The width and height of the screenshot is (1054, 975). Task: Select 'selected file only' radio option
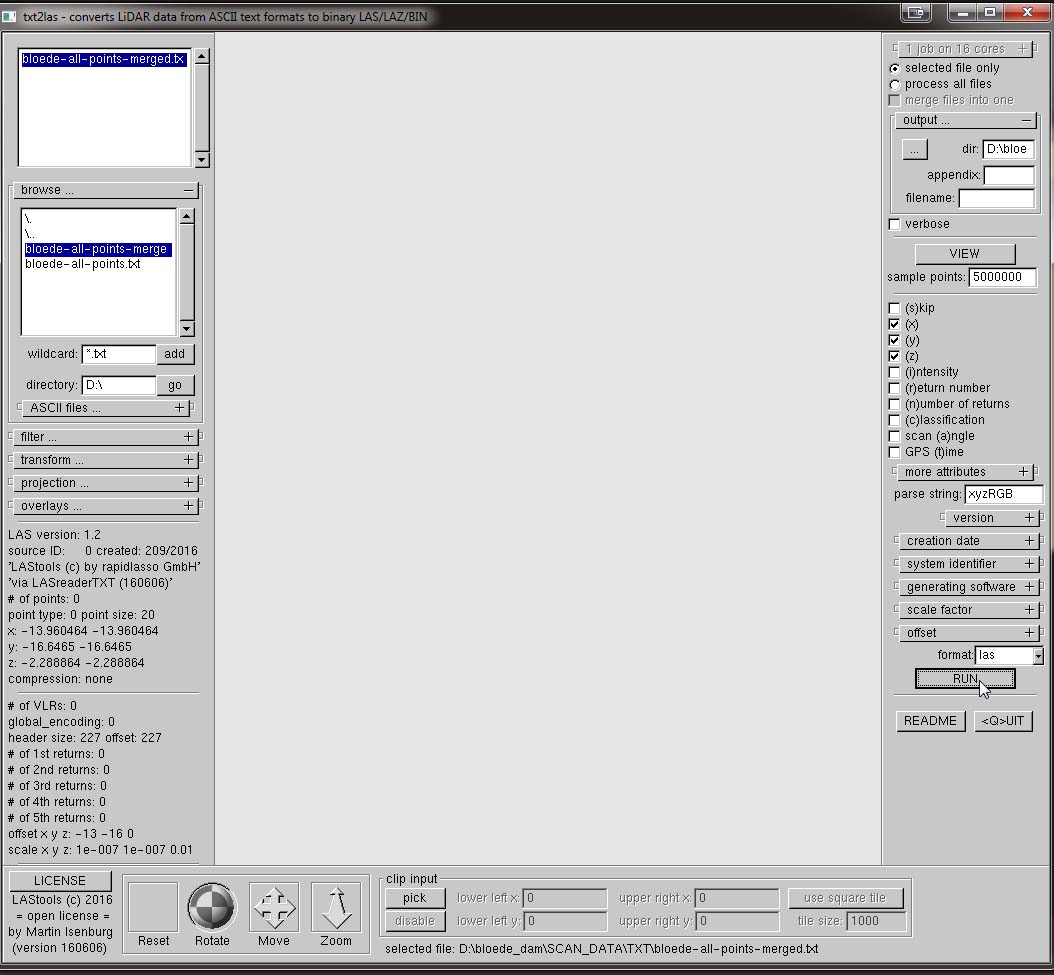pyautogui.click(x=895, y=68)
